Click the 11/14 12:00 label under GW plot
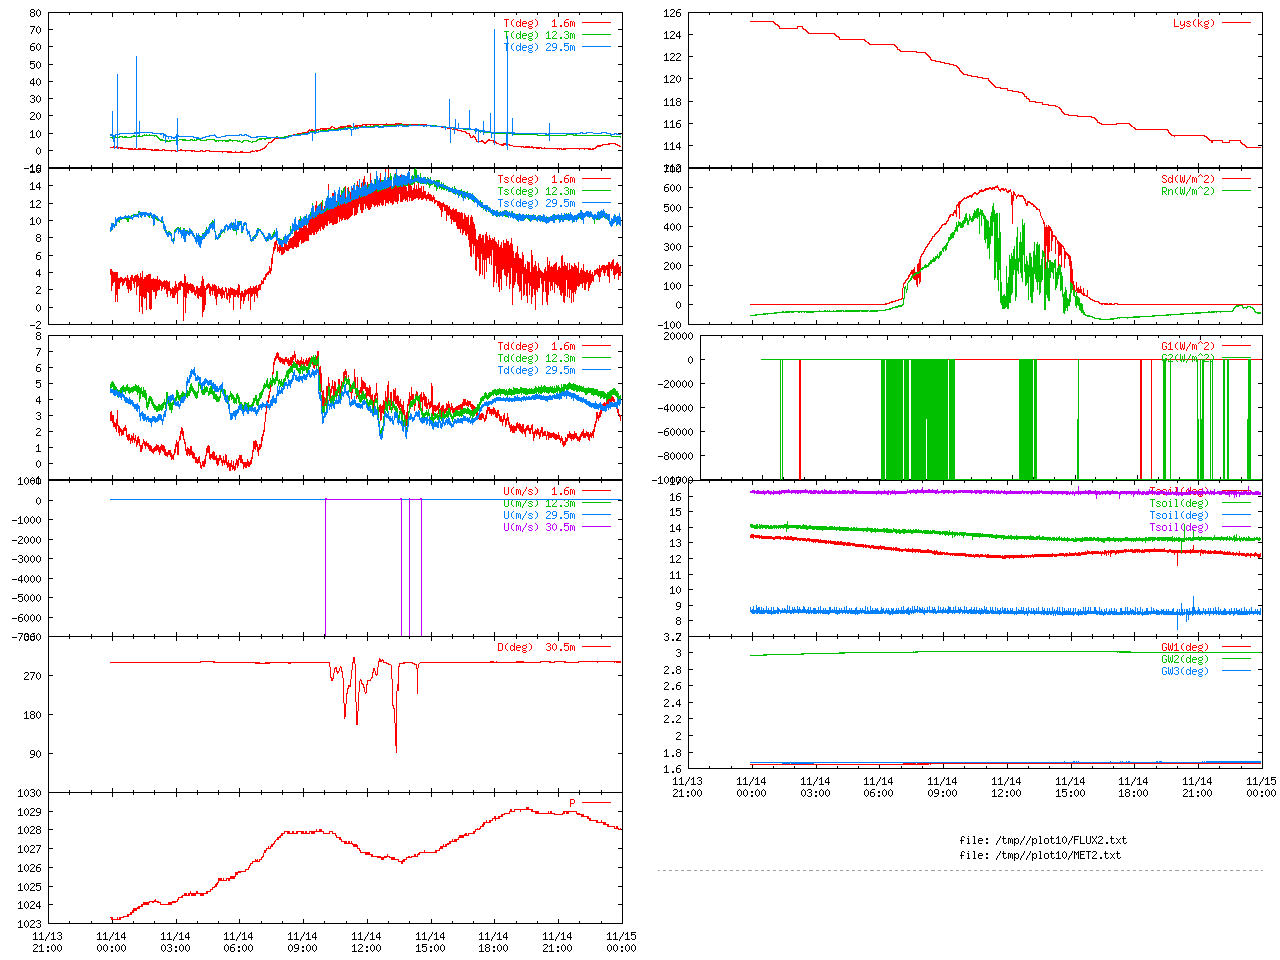The width and height of the screenshot is (1280, 960). (x=1006, y=787)
